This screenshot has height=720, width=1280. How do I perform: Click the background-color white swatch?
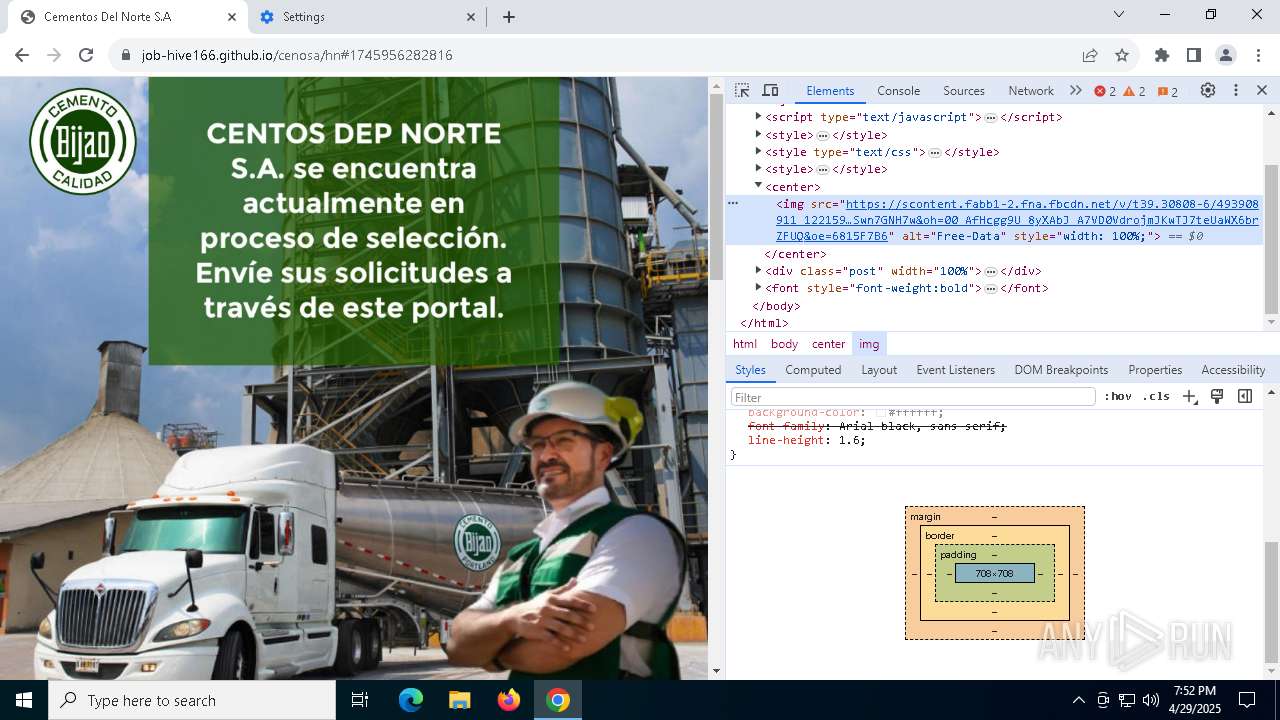pos(881,413)
